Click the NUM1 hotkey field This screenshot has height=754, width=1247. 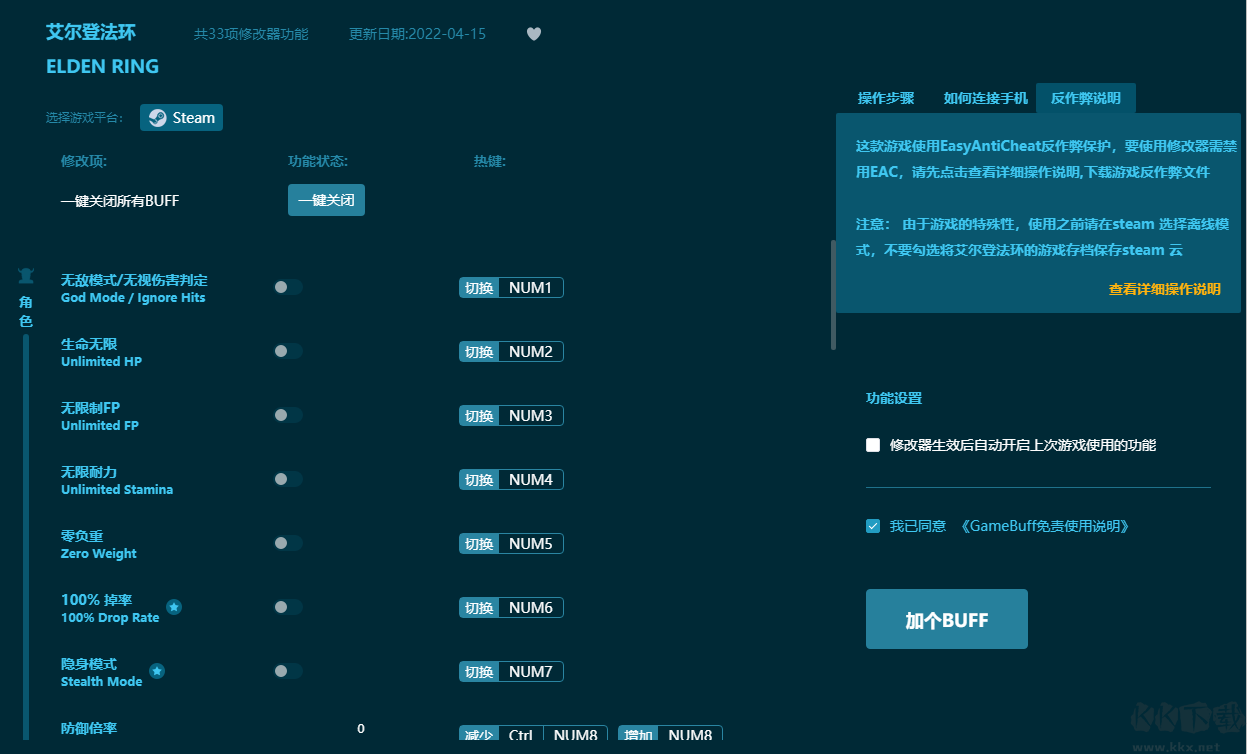pyautogui.click(x=530, y=288)
